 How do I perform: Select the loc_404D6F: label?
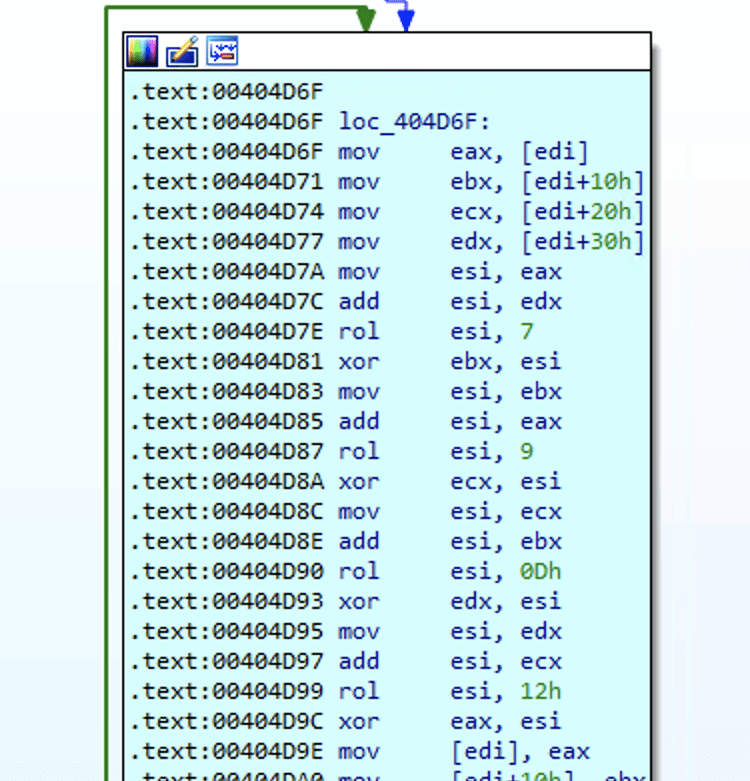point(414,122)
